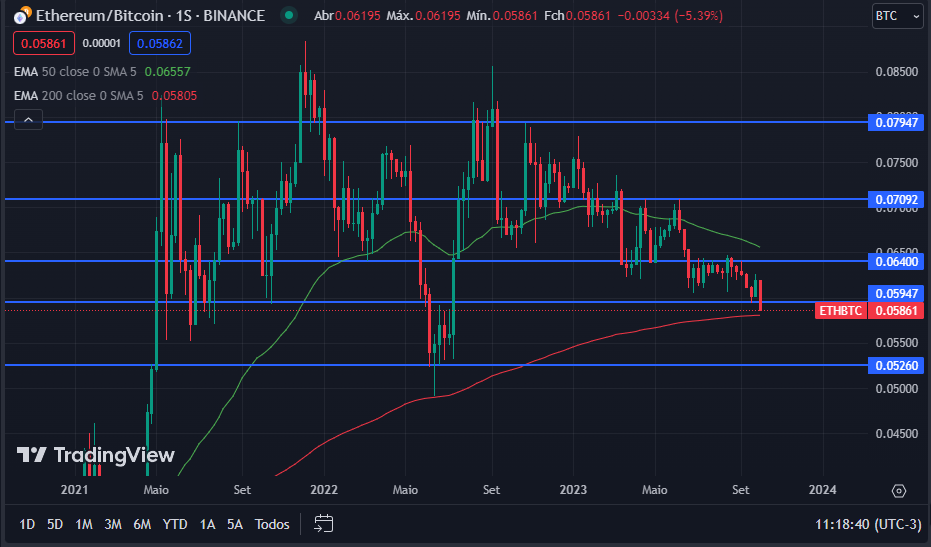Viewport: 931px width, 547px height.
Task: Select the 0.07092 horizontal line price label
Action: 896,200
